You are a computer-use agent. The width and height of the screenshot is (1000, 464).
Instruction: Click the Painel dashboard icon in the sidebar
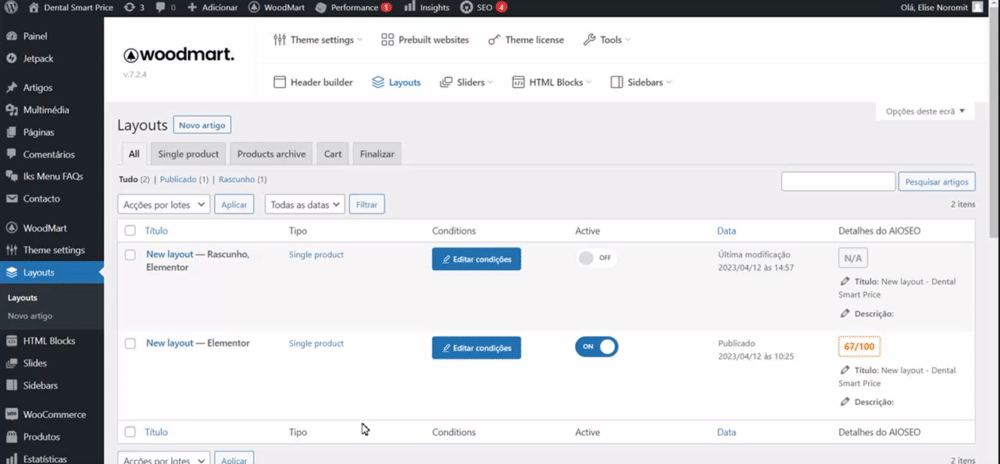(11, 36)
